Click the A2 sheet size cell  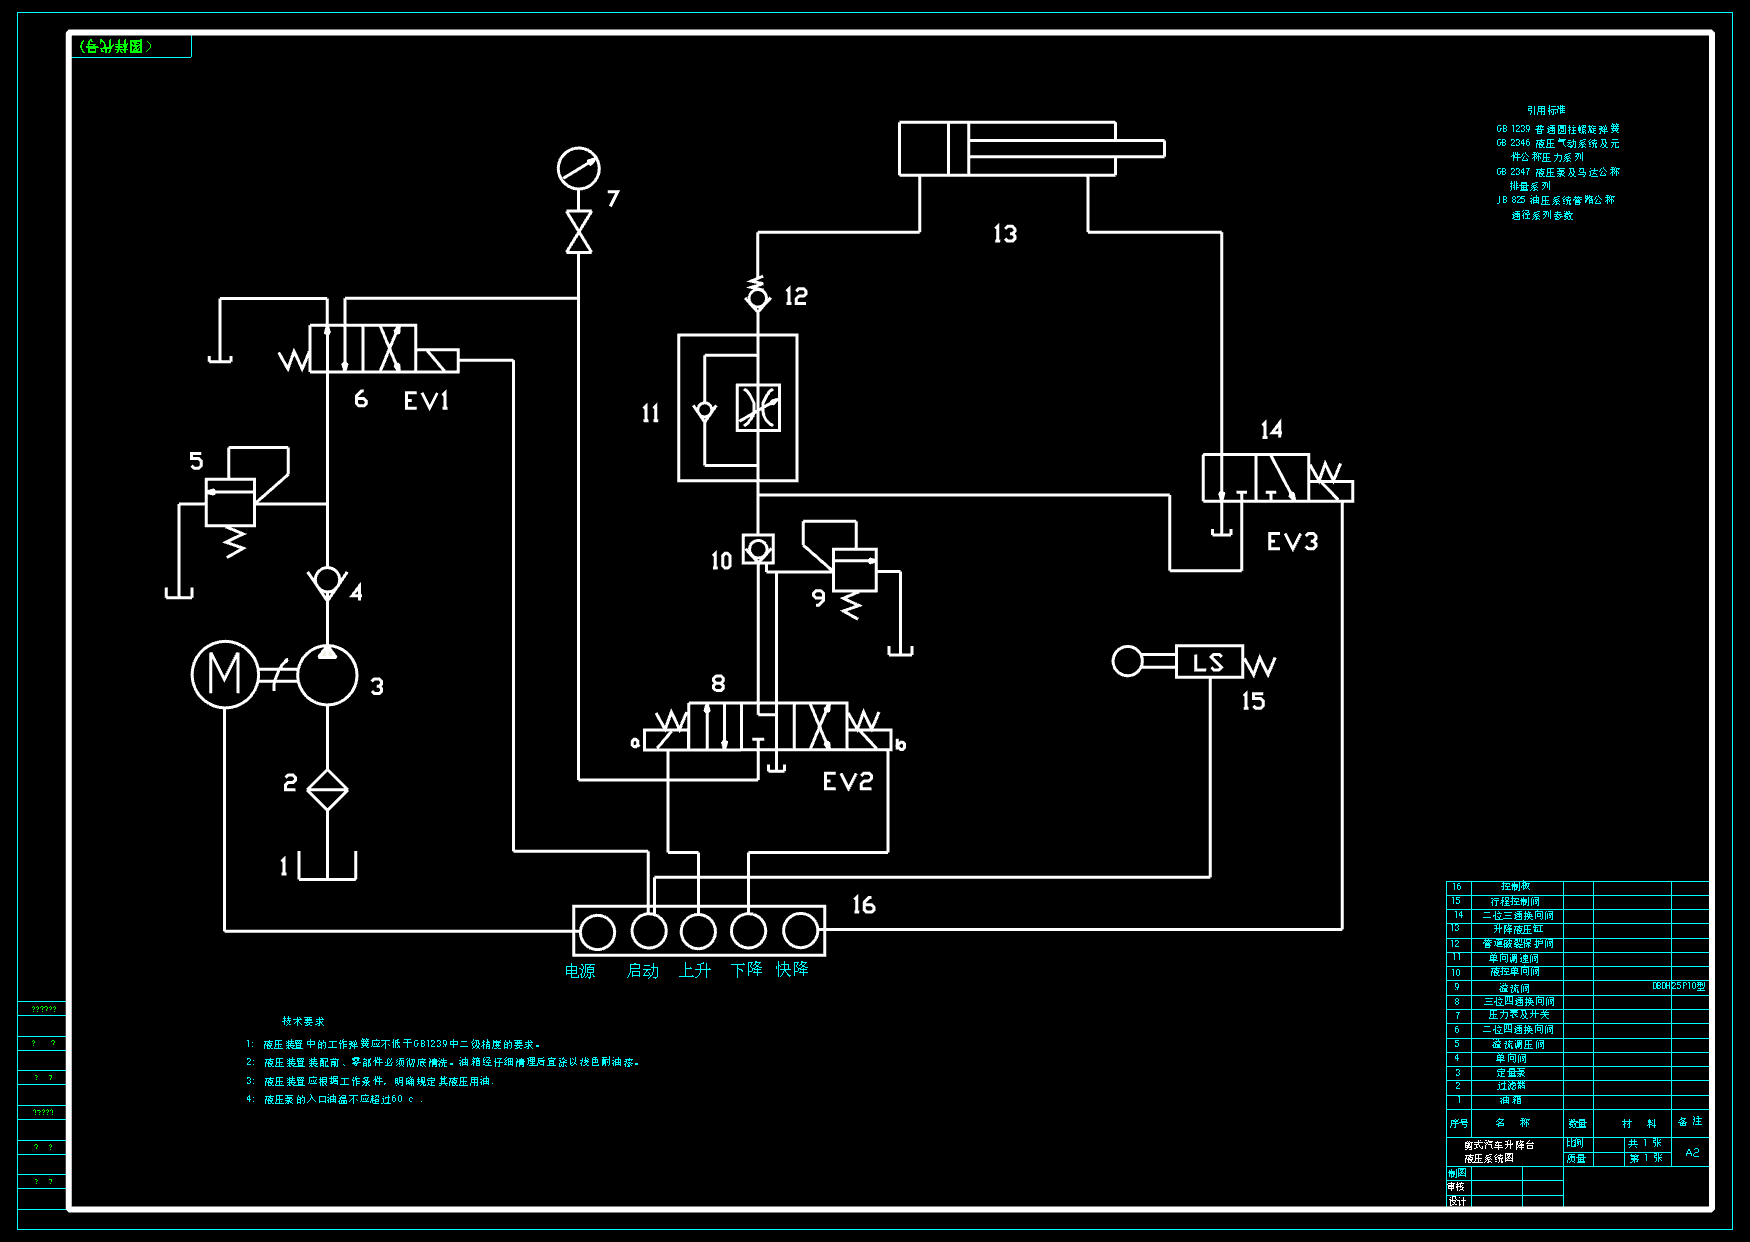(1692, 1152)
